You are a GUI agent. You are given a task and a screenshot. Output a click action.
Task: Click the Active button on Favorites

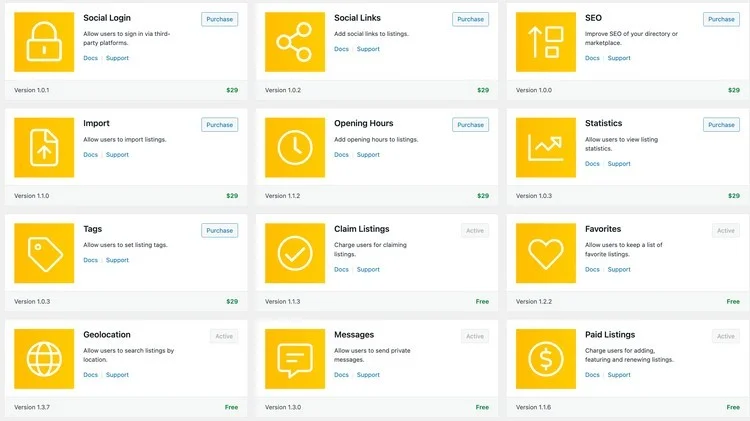(x=725, y=230)
